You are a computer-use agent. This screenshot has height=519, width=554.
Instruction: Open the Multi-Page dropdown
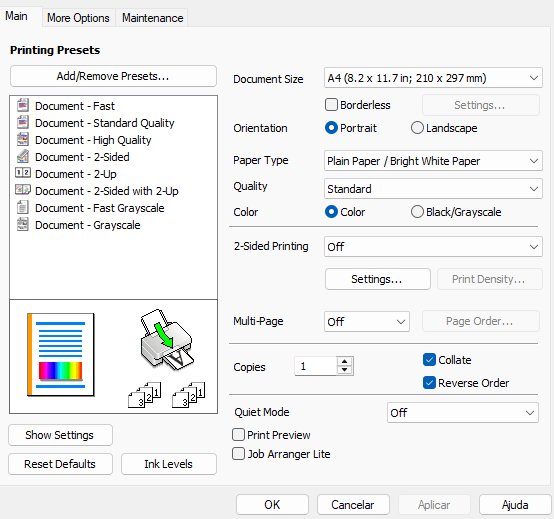(x=367, y=322)
